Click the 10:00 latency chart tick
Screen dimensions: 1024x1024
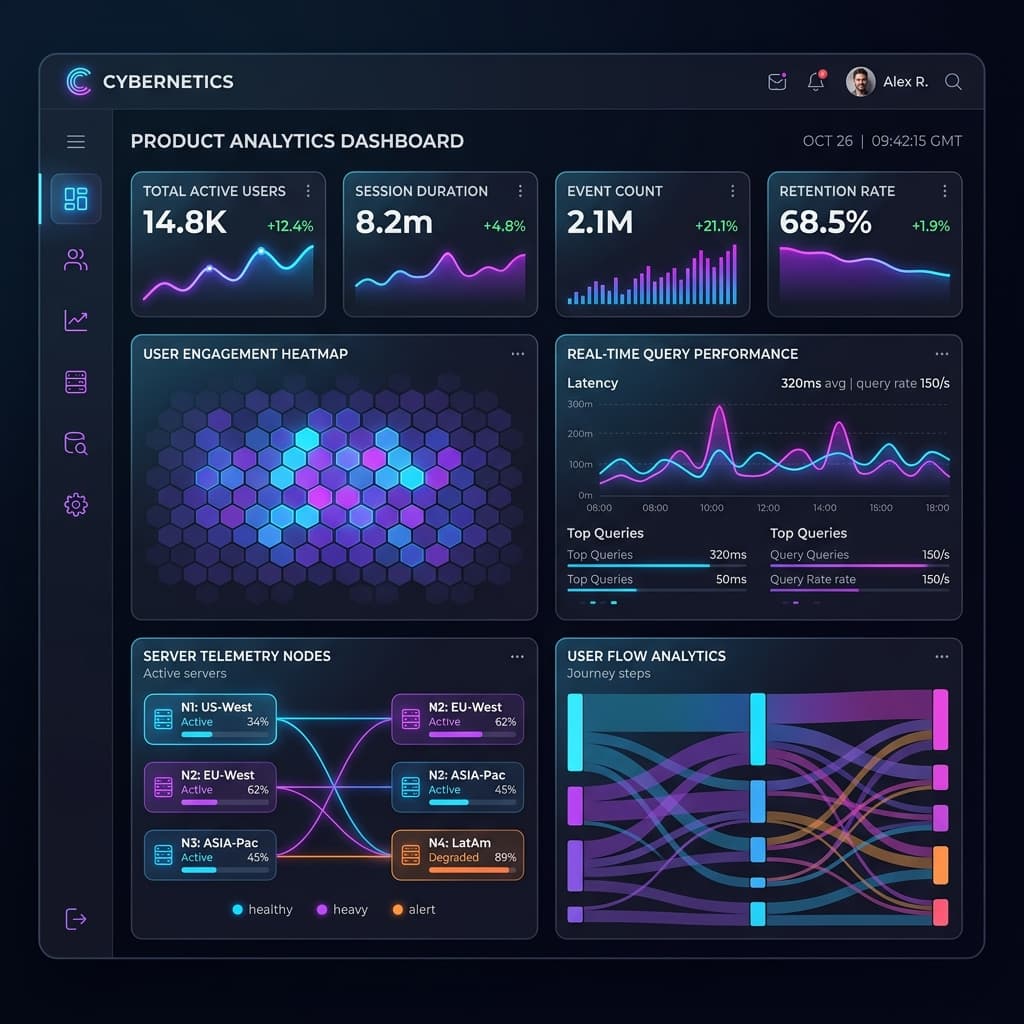[712, 507]
